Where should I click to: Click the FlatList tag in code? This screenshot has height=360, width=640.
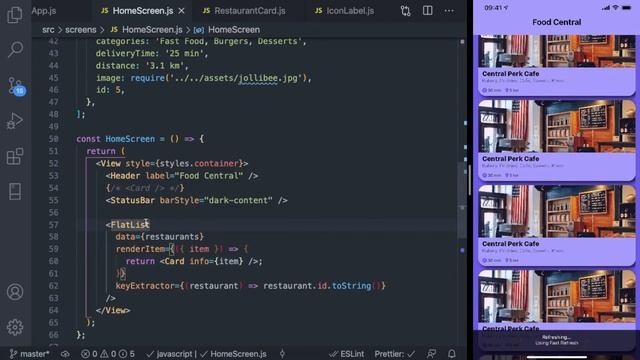(x=130, y=224)
